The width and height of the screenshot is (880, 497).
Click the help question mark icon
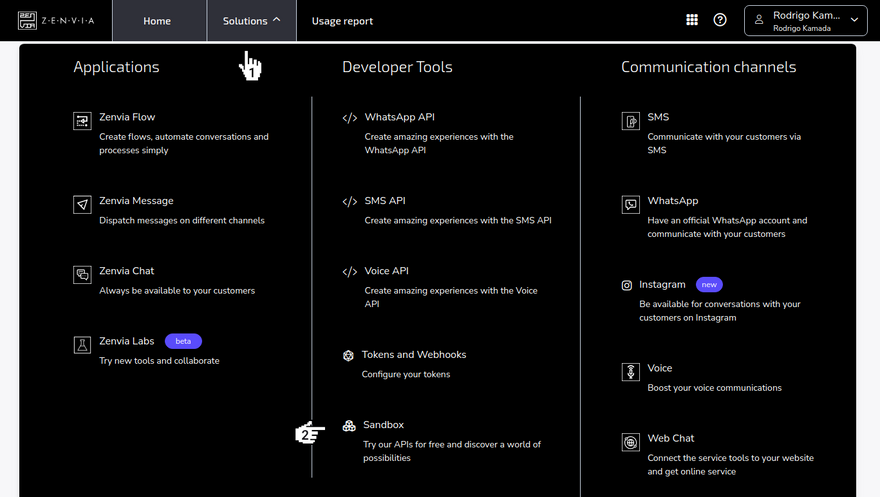point(720,20)
